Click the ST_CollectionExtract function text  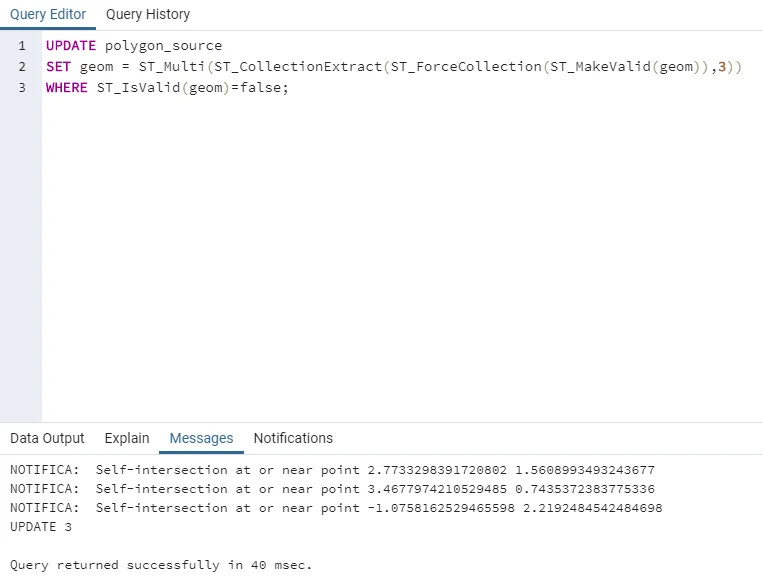point(298,67)
